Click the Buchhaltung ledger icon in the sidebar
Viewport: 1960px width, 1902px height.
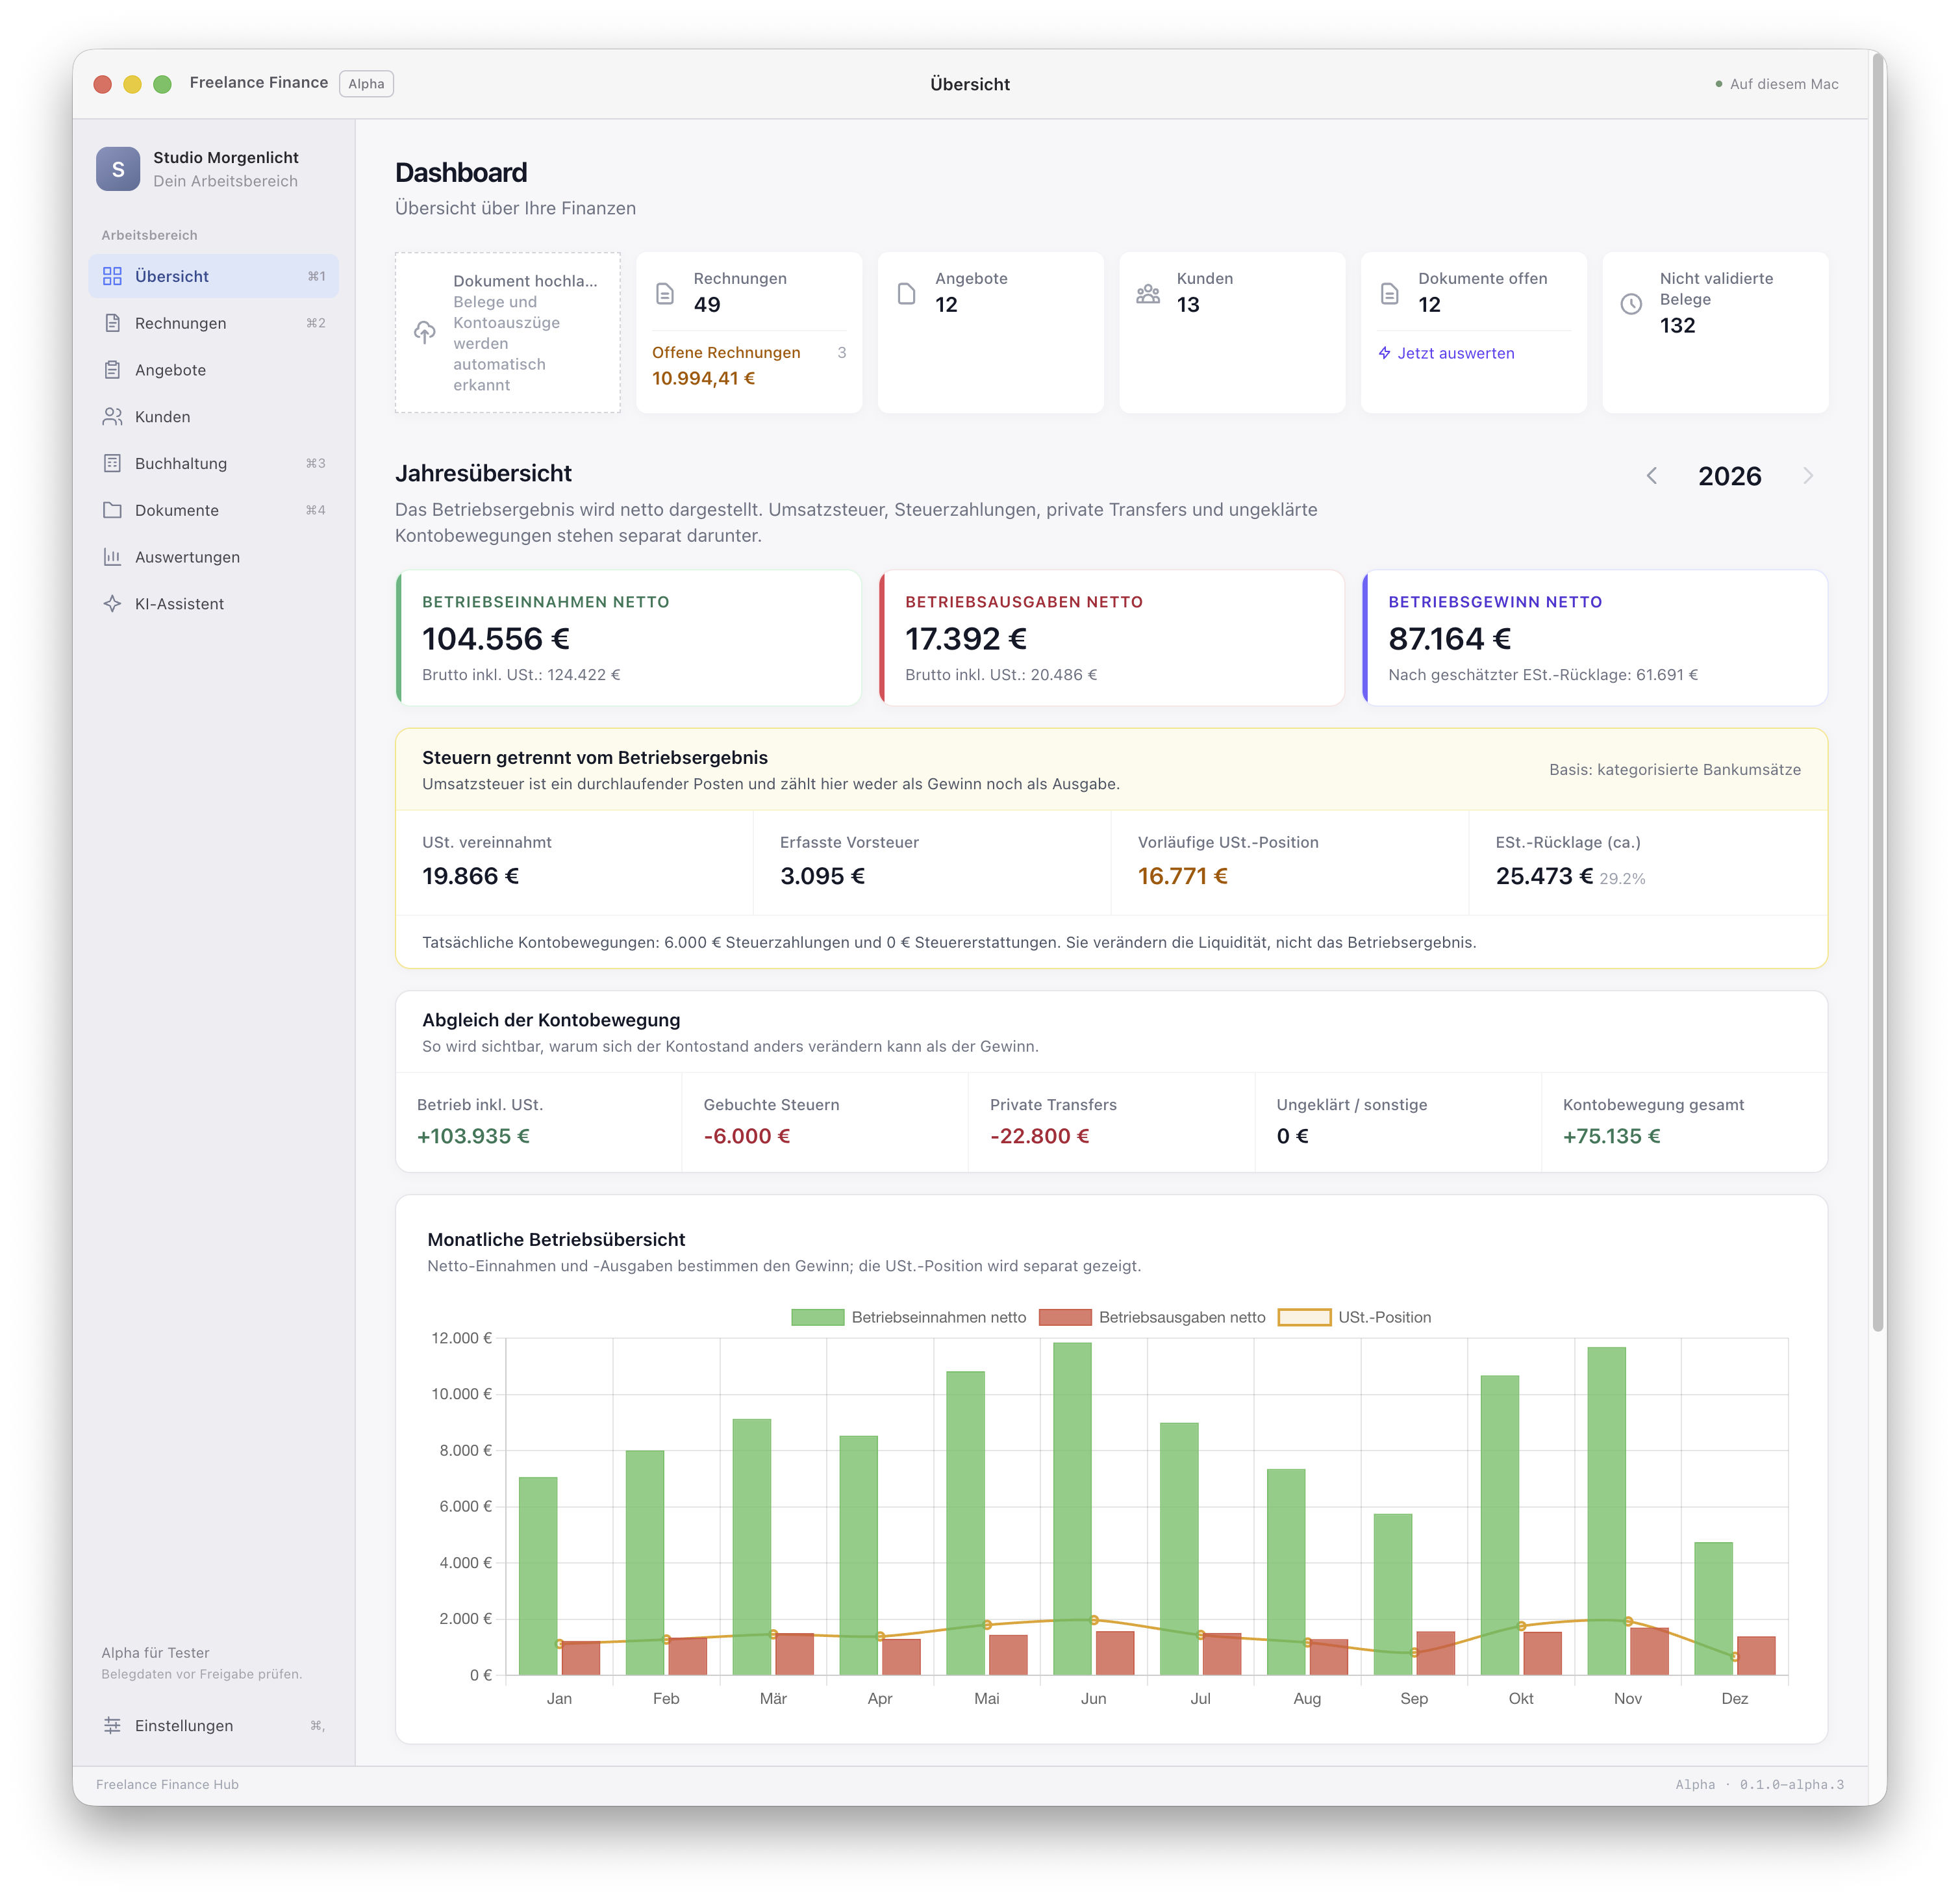pyautogui.click(x=112, y=463)
